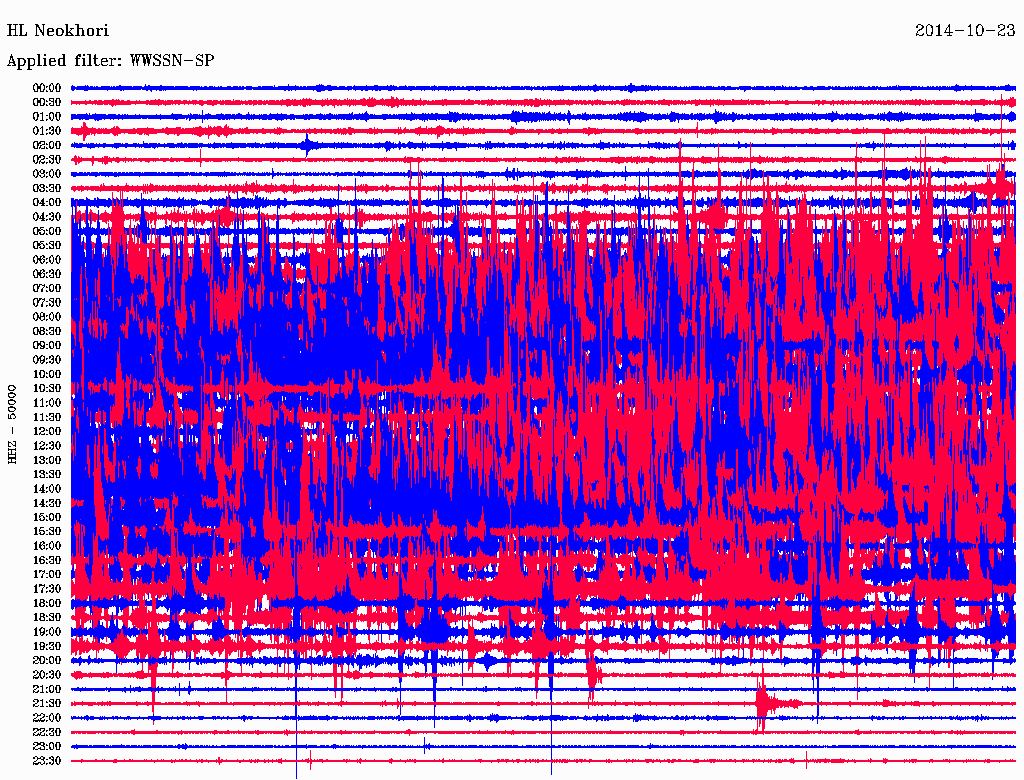
Task: Select the 00:30 time label
Action: tap(46, 102)
